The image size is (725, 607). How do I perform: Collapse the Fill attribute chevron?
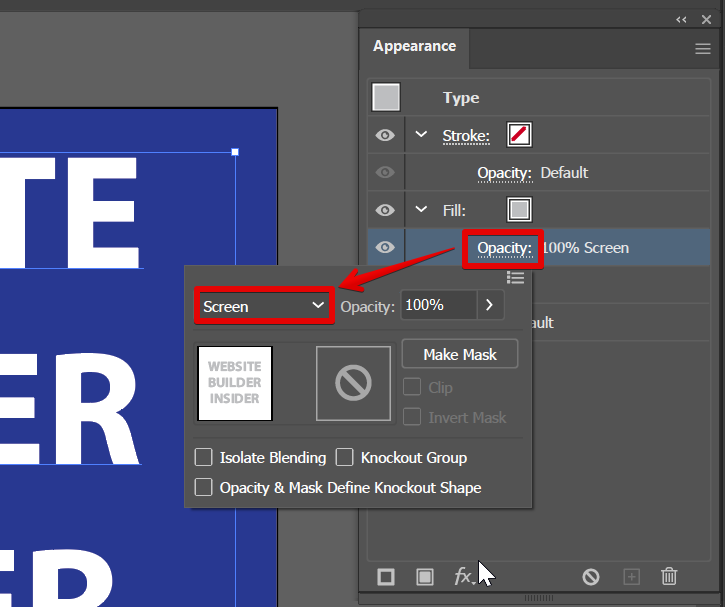(x=421, y=210)
